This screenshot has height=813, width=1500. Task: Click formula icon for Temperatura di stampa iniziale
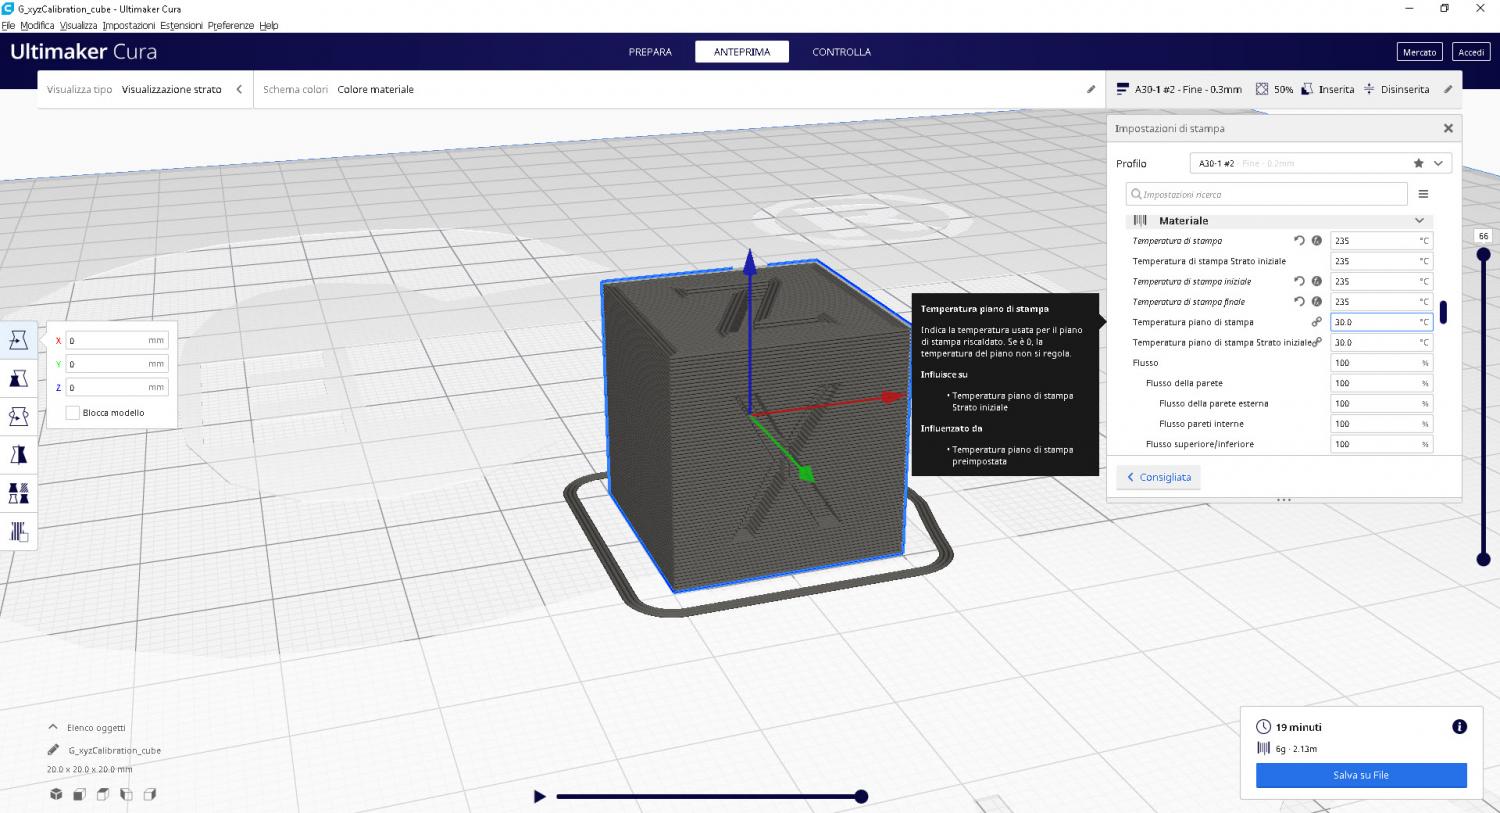tap(1317, 281)
